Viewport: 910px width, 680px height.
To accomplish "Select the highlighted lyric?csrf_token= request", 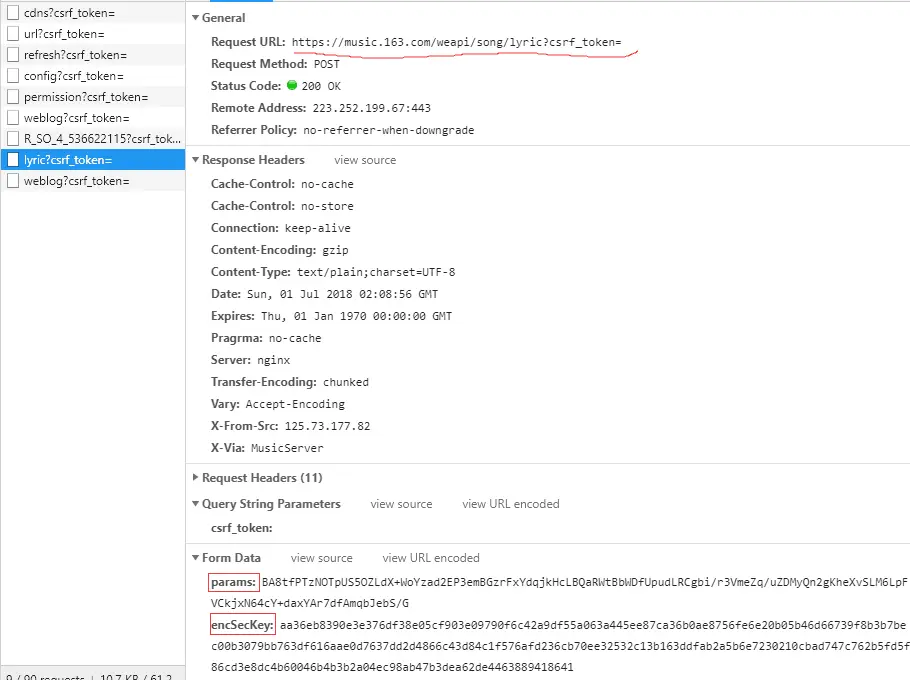I will (93, 160).
